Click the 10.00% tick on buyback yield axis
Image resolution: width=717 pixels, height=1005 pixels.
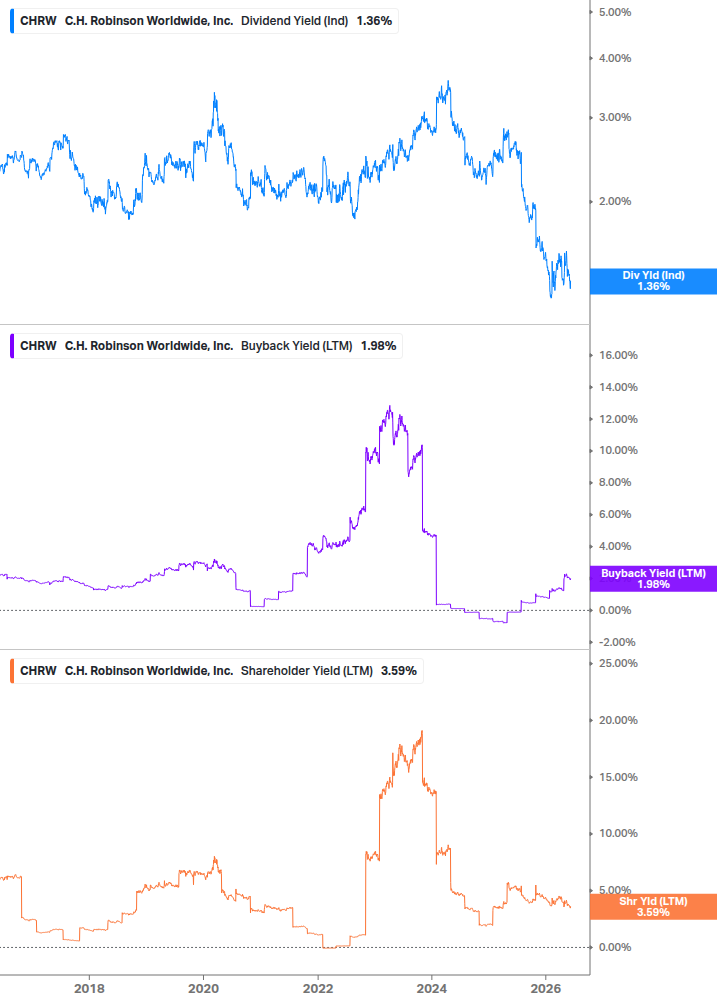tap(618, 451)
